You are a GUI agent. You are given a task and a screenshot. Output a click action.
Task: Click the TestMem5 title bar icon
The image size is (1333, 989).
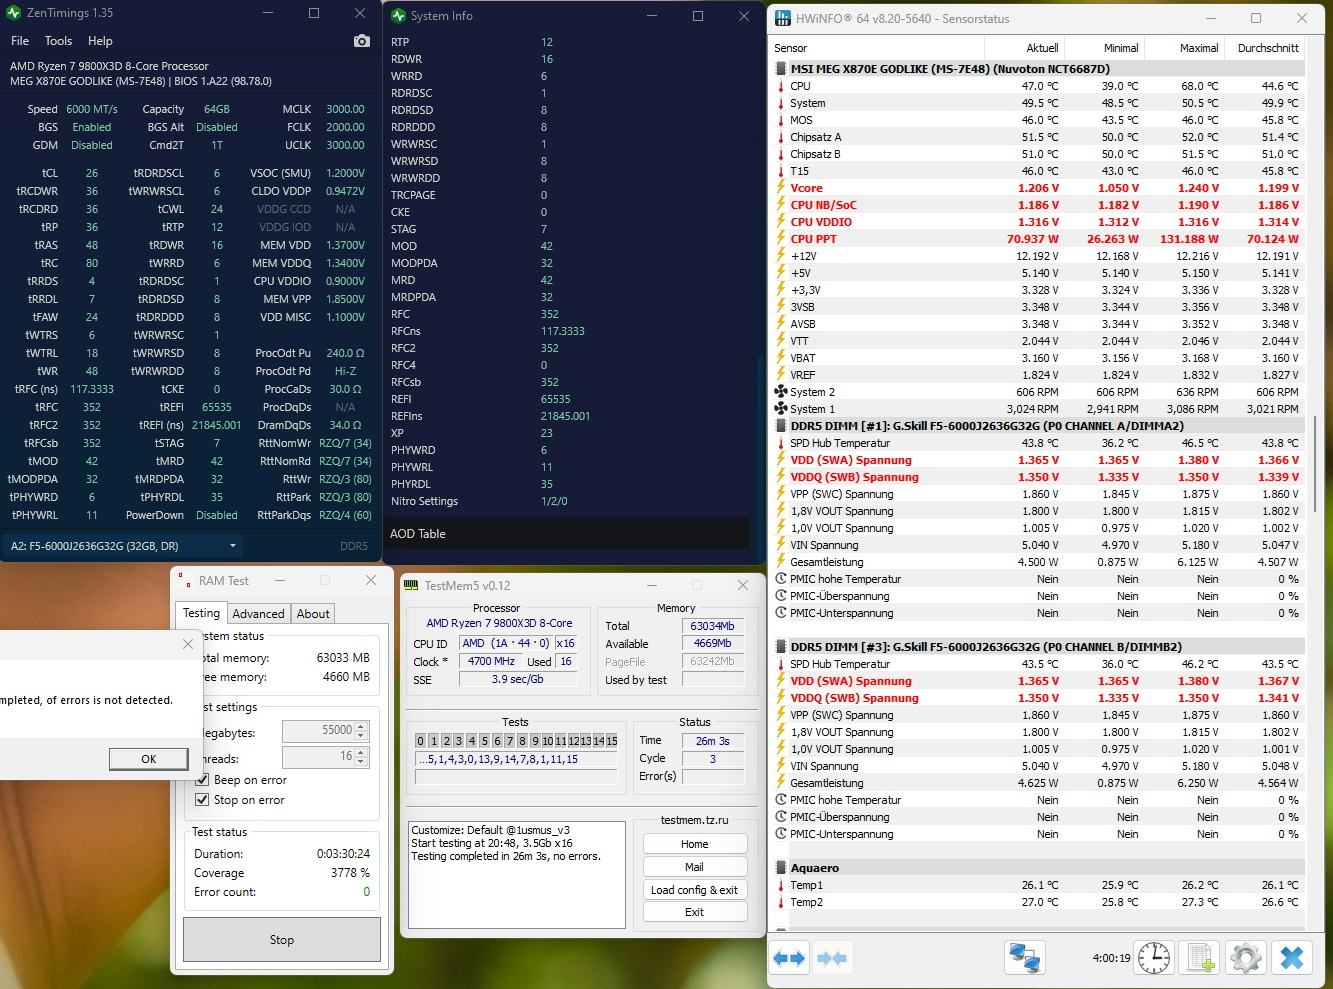point(412,585)
